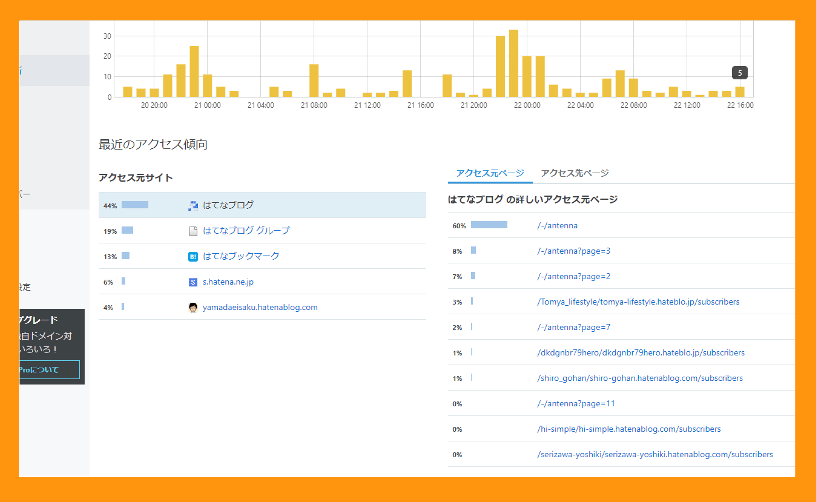Open the hi-simple subscribers link

coord(629,429)
